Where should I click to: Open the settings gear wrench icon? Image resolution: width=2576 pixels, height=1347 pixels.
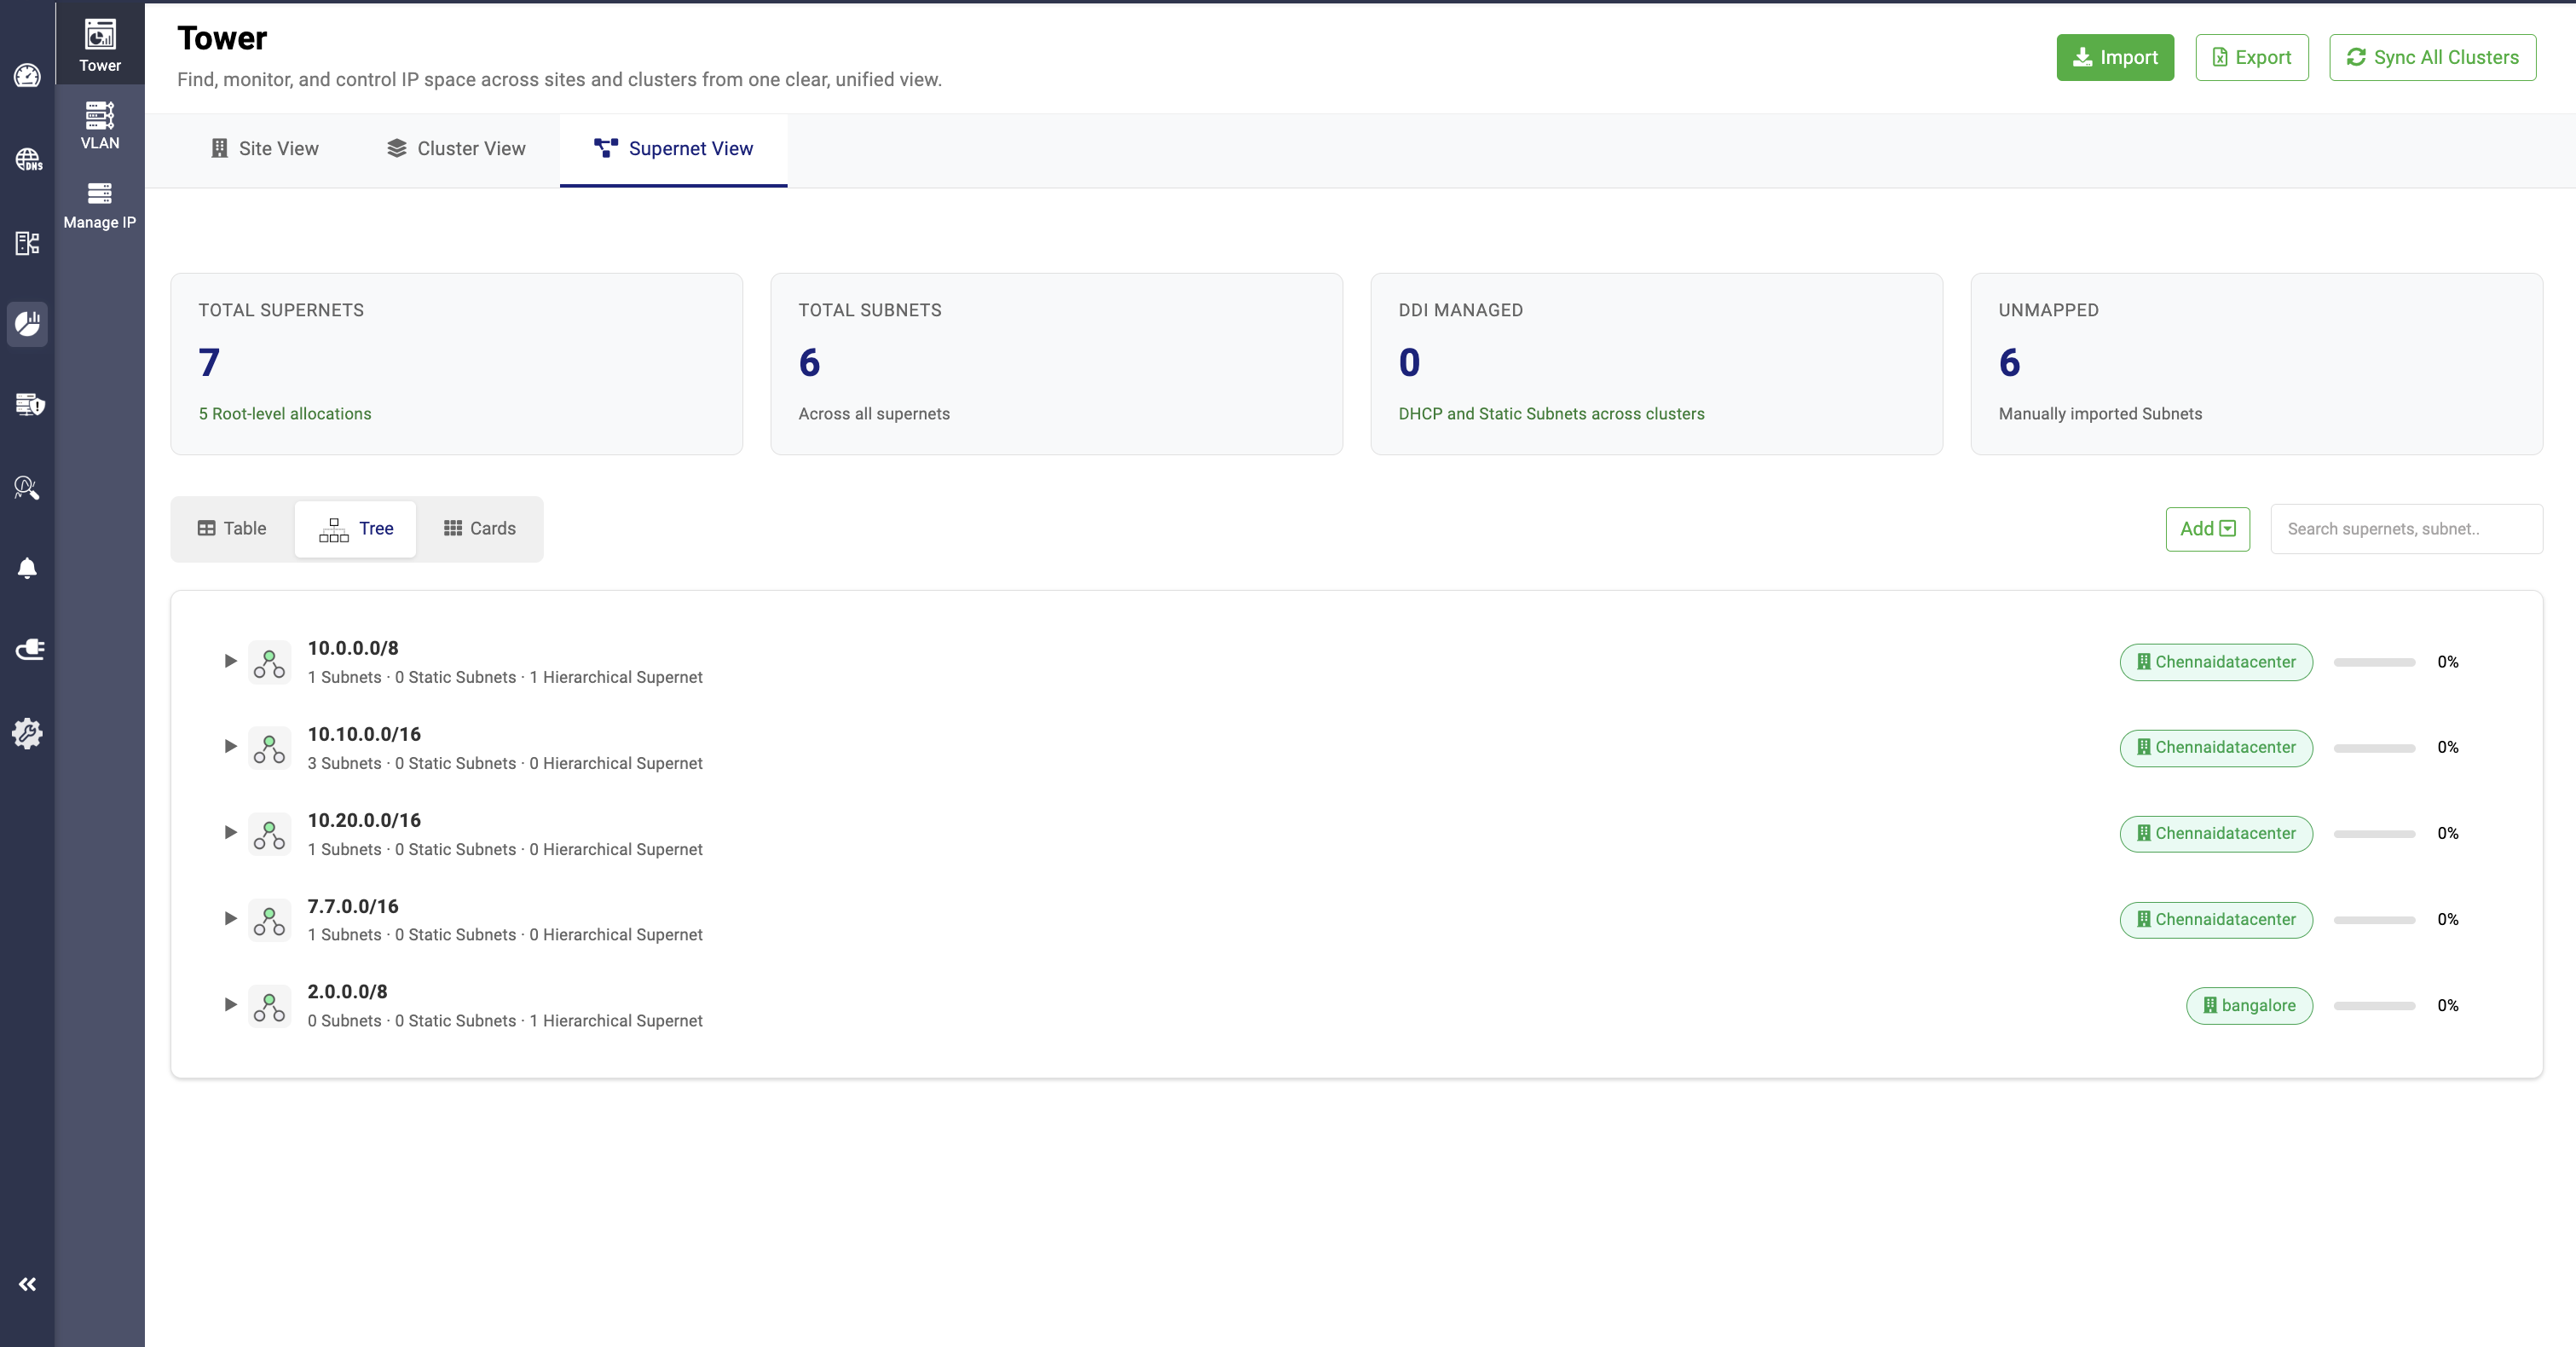coord(27,733)
